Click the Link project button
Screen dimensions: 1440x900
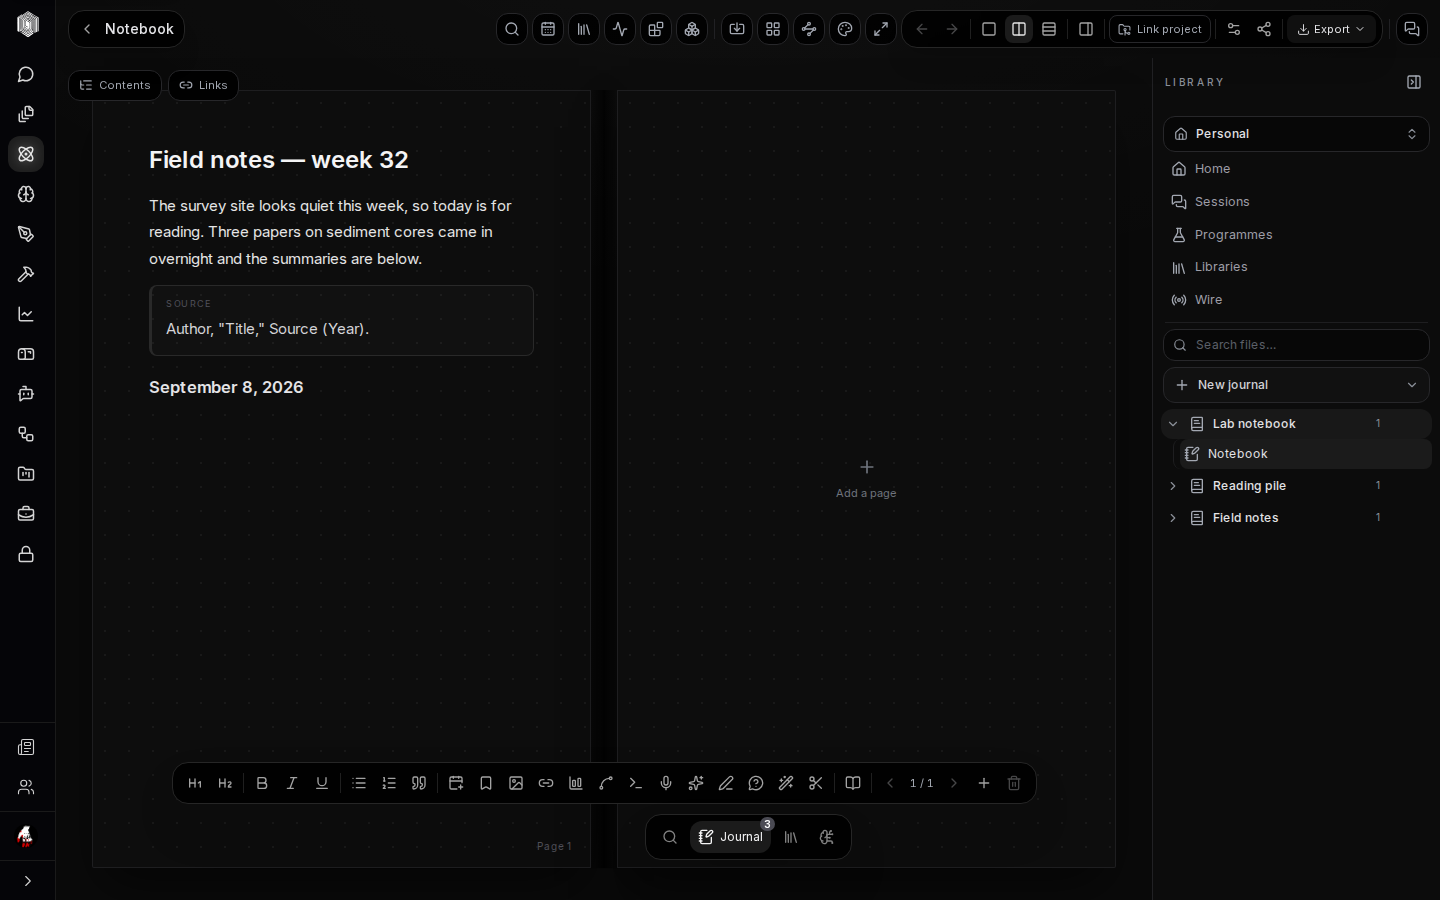coord(1160,29)
